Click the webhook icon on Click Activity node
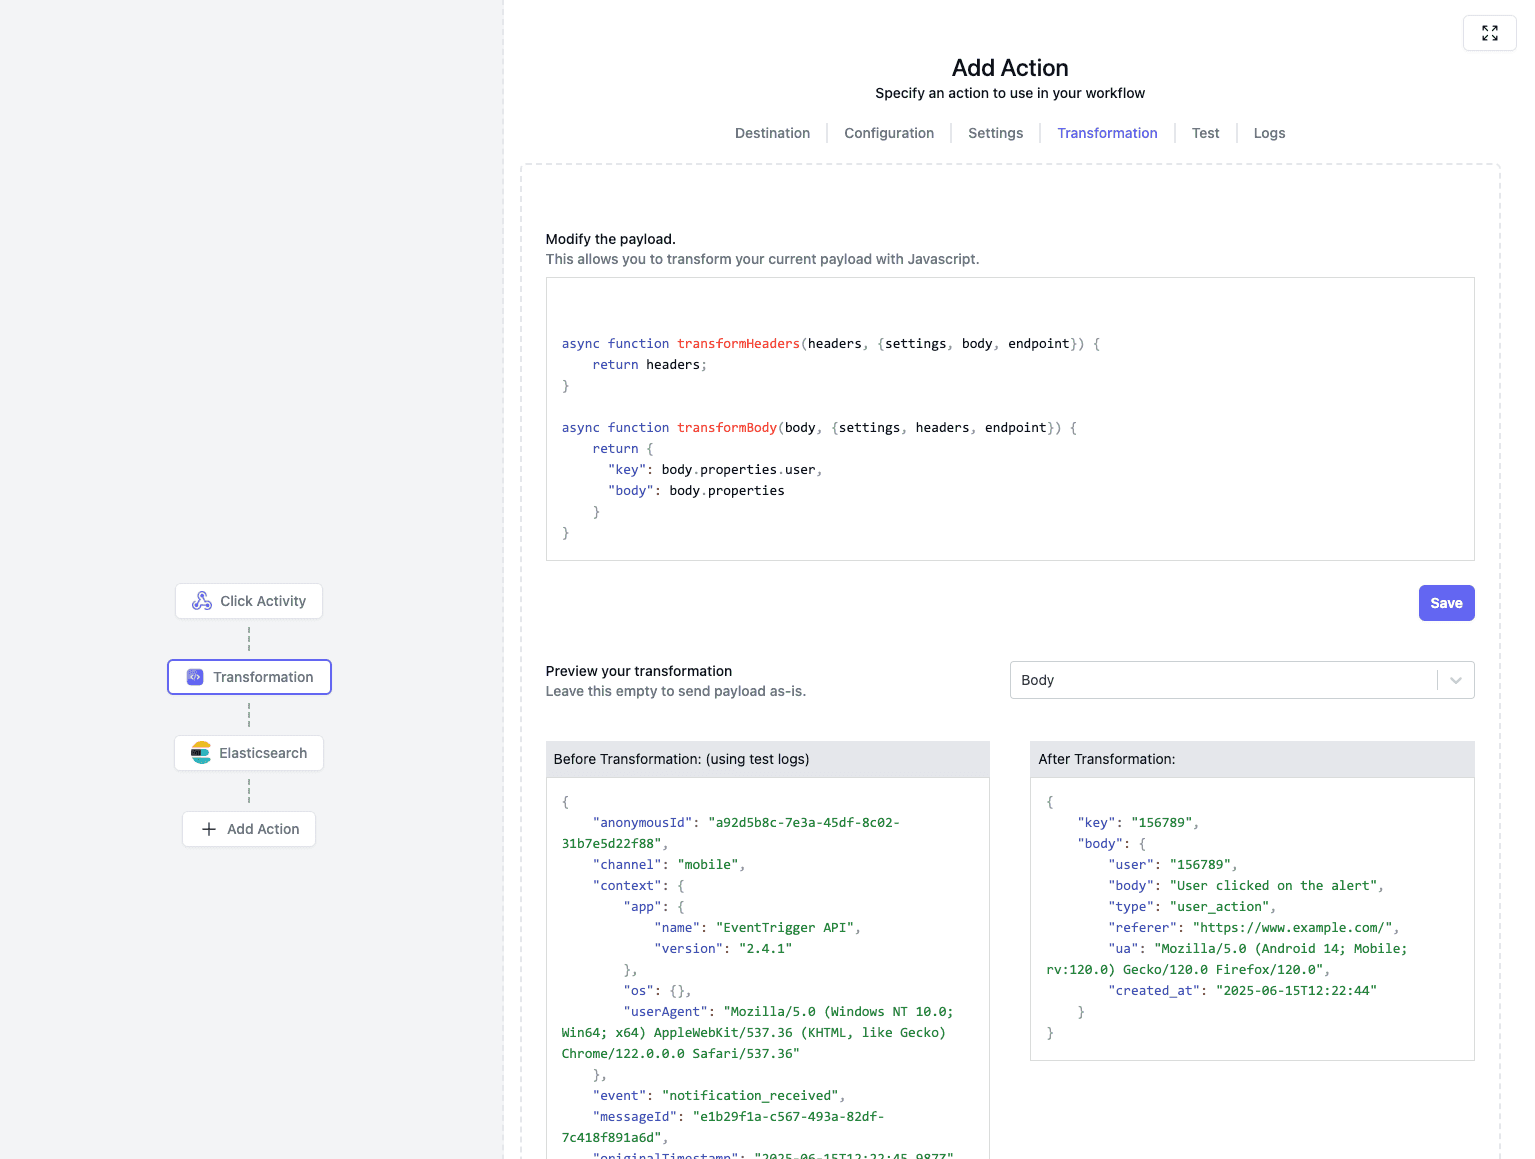 (202, 601)
